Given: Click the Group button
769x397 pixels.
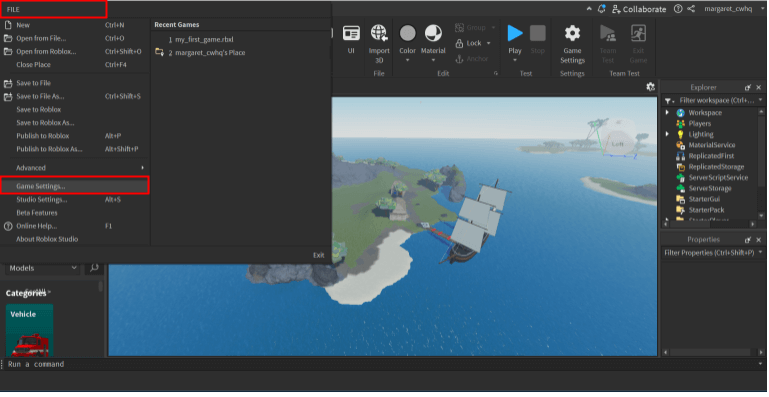Looking at the screenshot, I should (470, 28).
